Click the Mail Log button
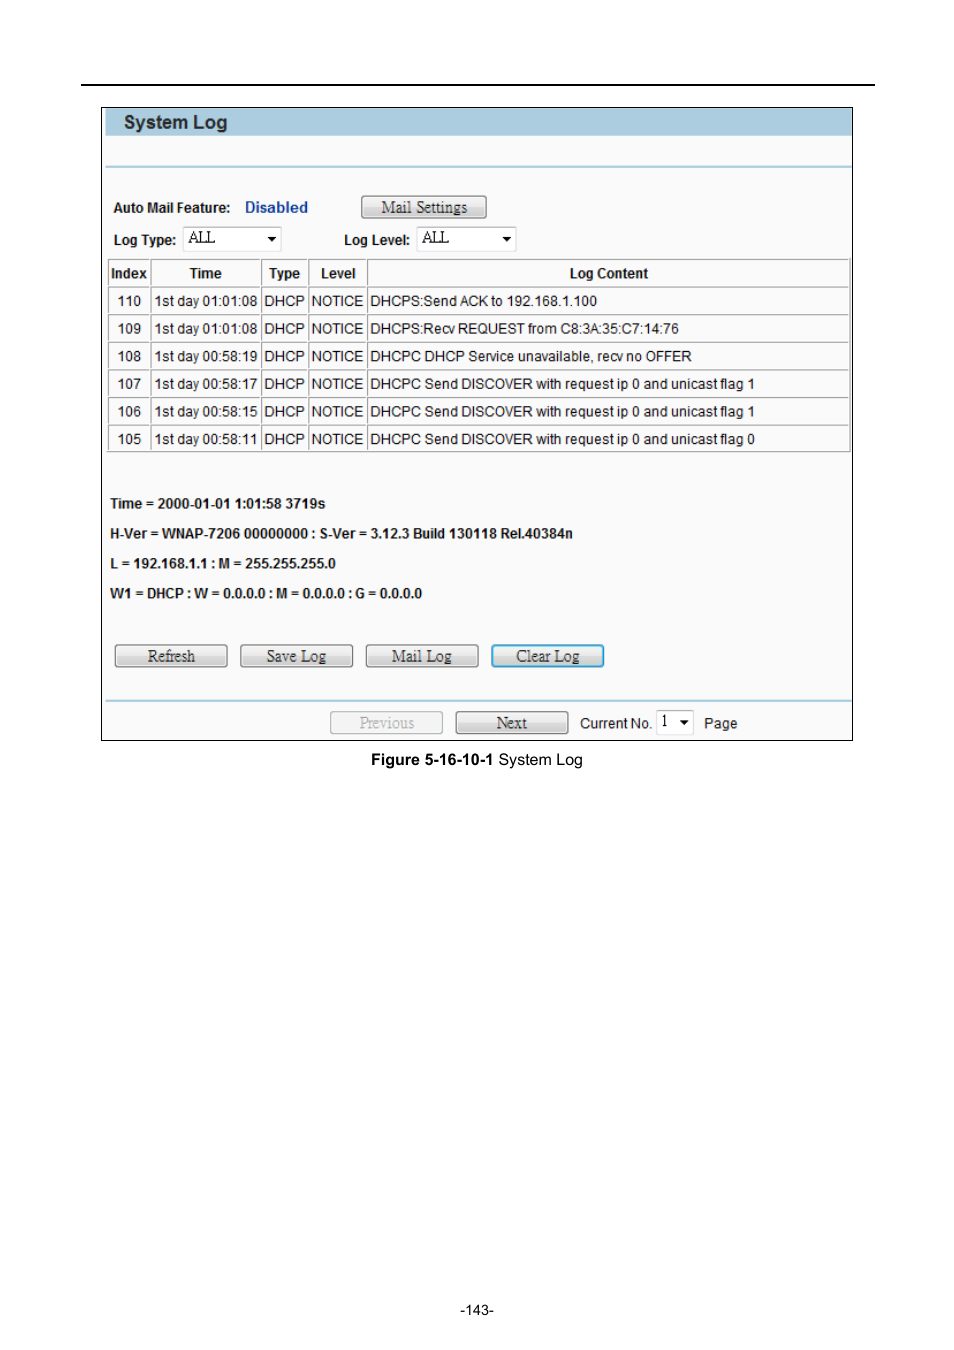 tap(421, 656)
